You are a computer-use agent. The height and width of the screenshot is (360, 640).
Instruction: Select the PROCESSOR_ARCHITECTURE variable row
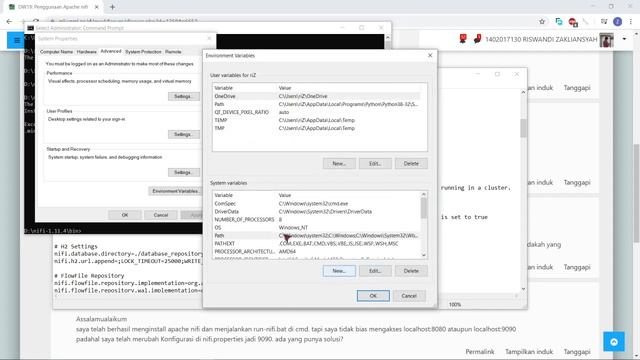[317, 251]
